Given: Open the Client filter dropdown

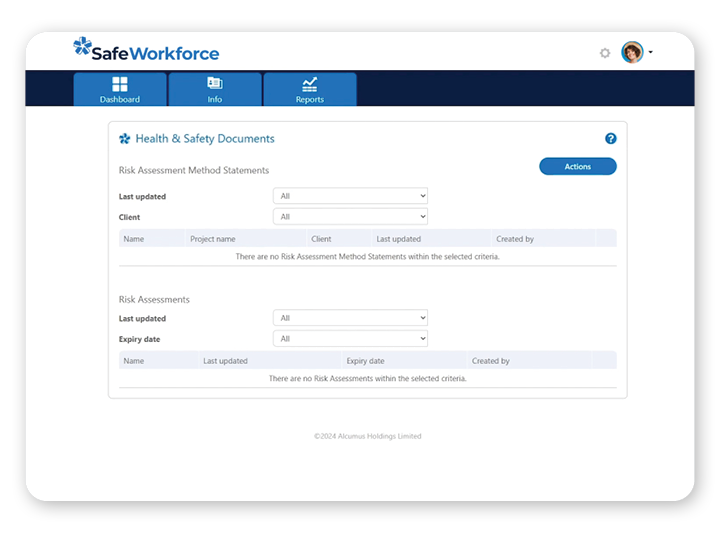Looking at the screenshot, I should 350,217.
